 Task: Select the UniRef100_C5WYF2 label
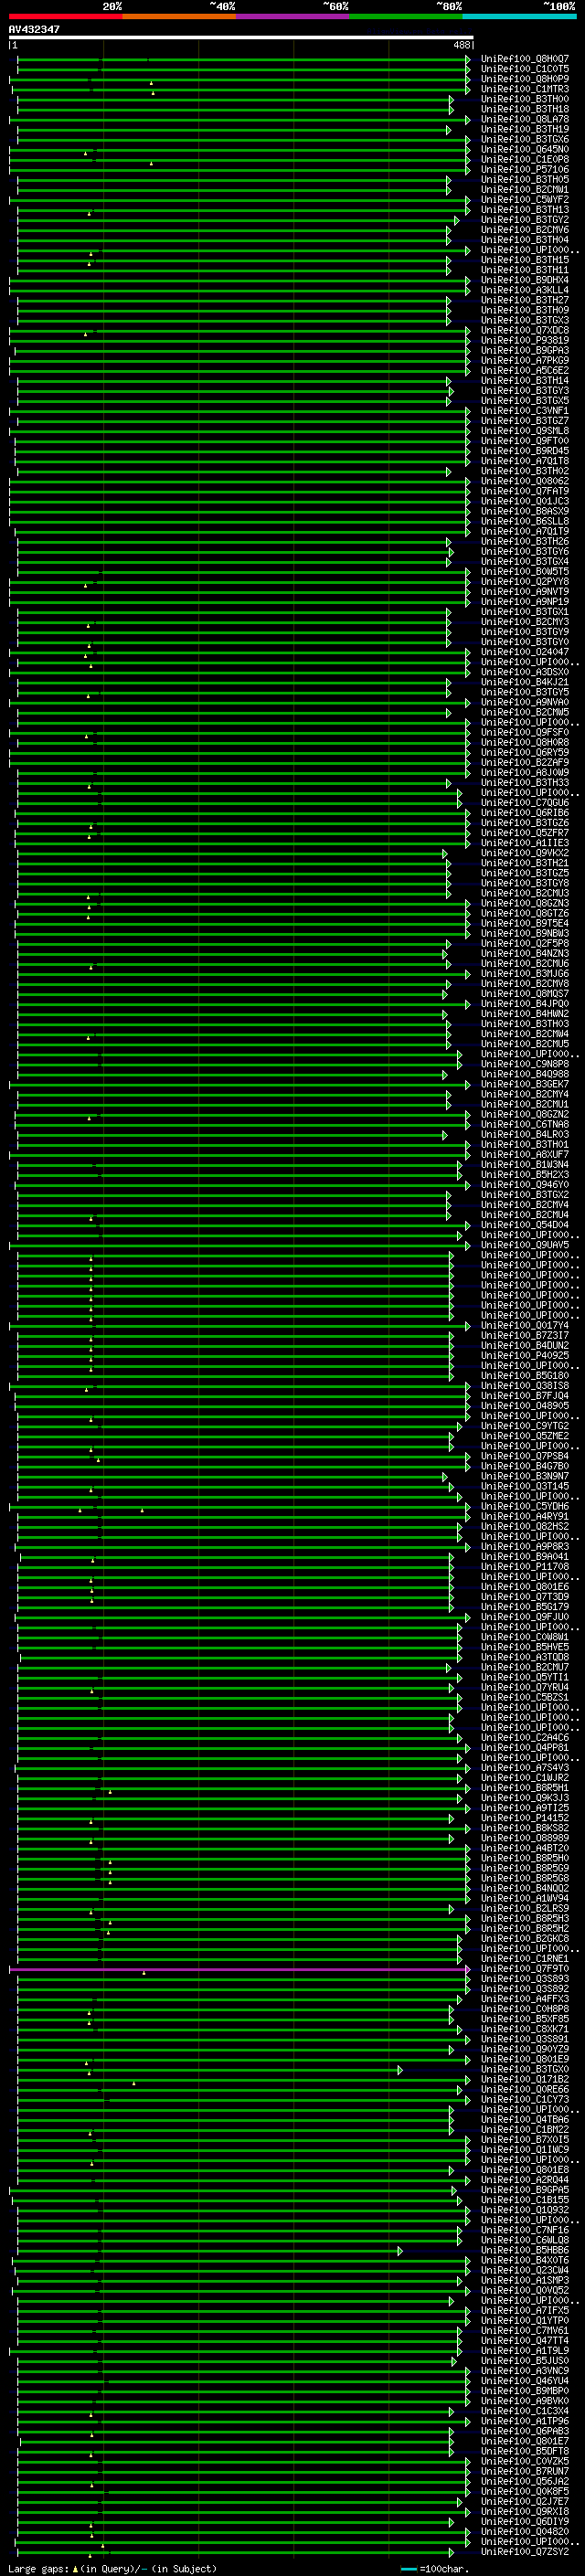click(x=525, y=199)
